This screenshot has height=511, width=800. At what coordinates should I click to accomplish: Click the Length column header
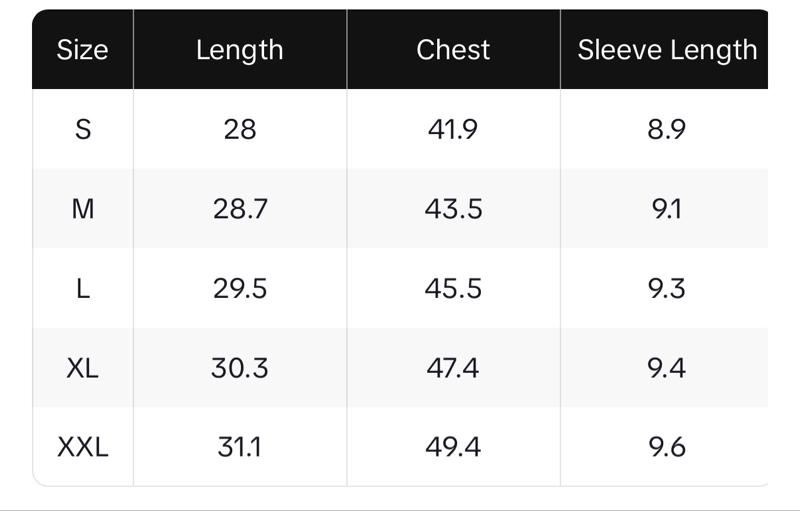pyautogui.click(x=240, y=50)
